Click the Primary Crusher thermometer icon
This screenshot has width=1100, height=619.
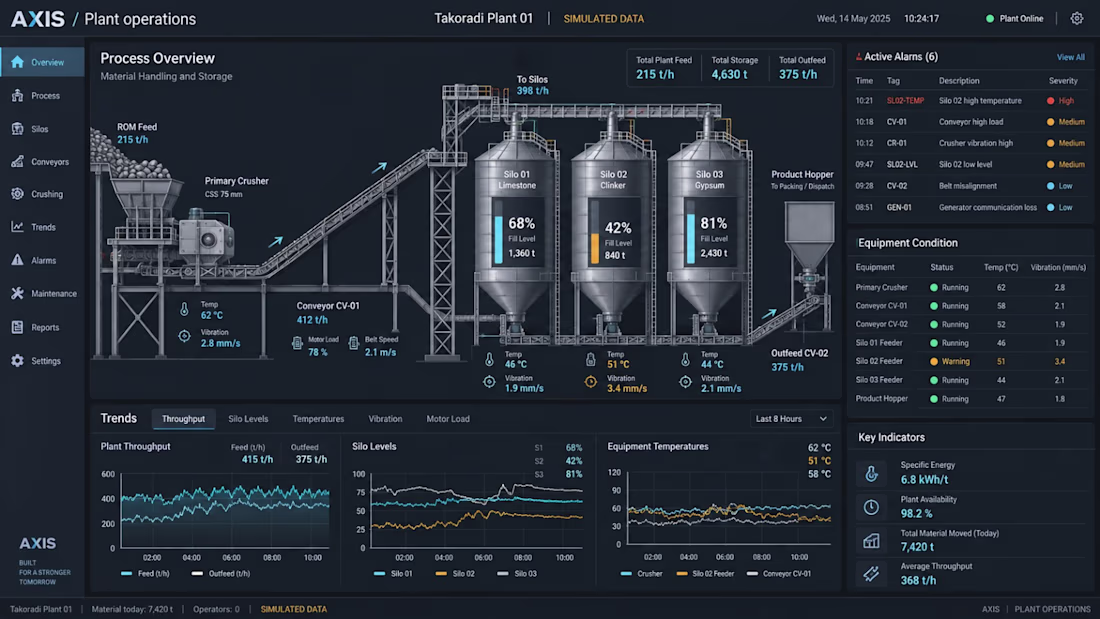[185, 309]
